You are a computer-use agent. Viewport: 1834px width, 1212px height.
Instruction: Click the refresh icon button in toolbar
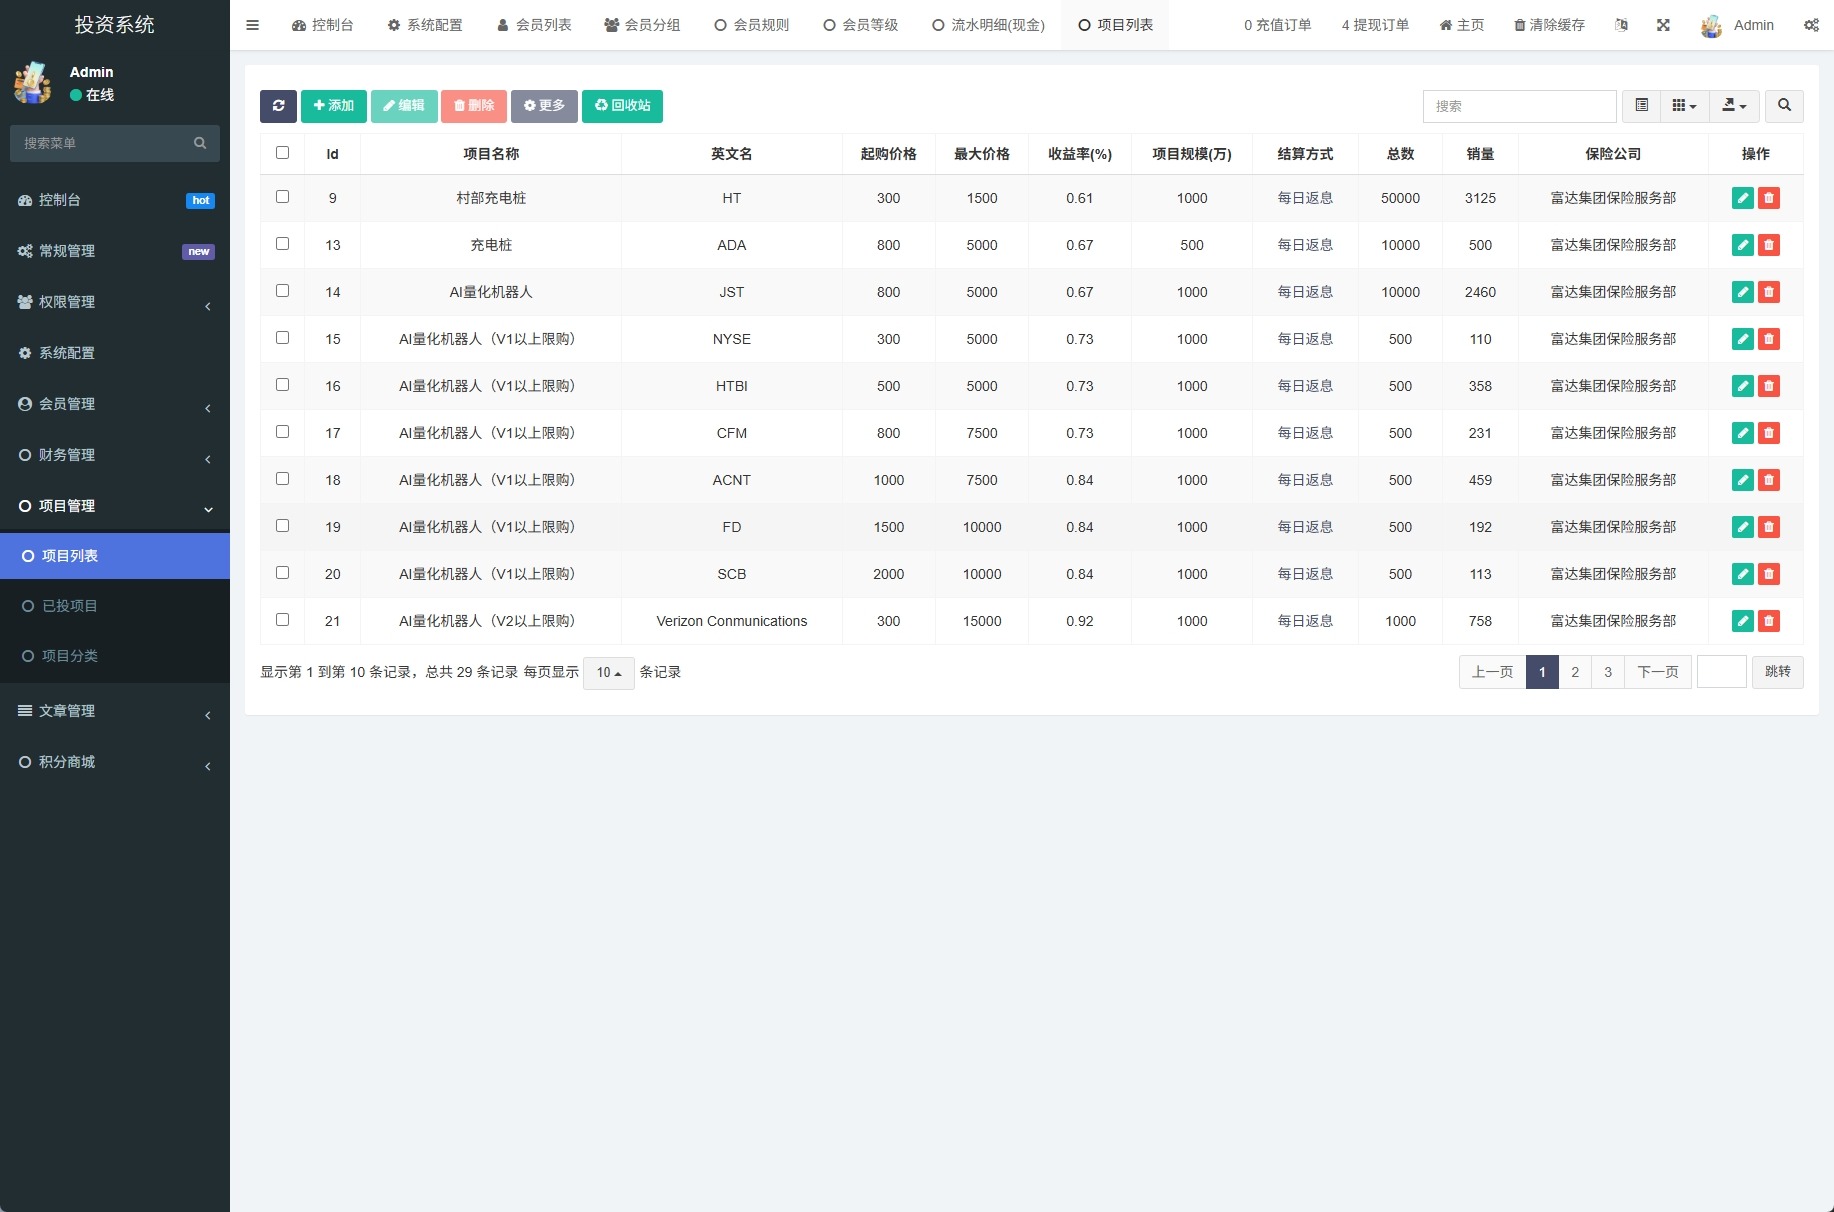click(278, 106)
